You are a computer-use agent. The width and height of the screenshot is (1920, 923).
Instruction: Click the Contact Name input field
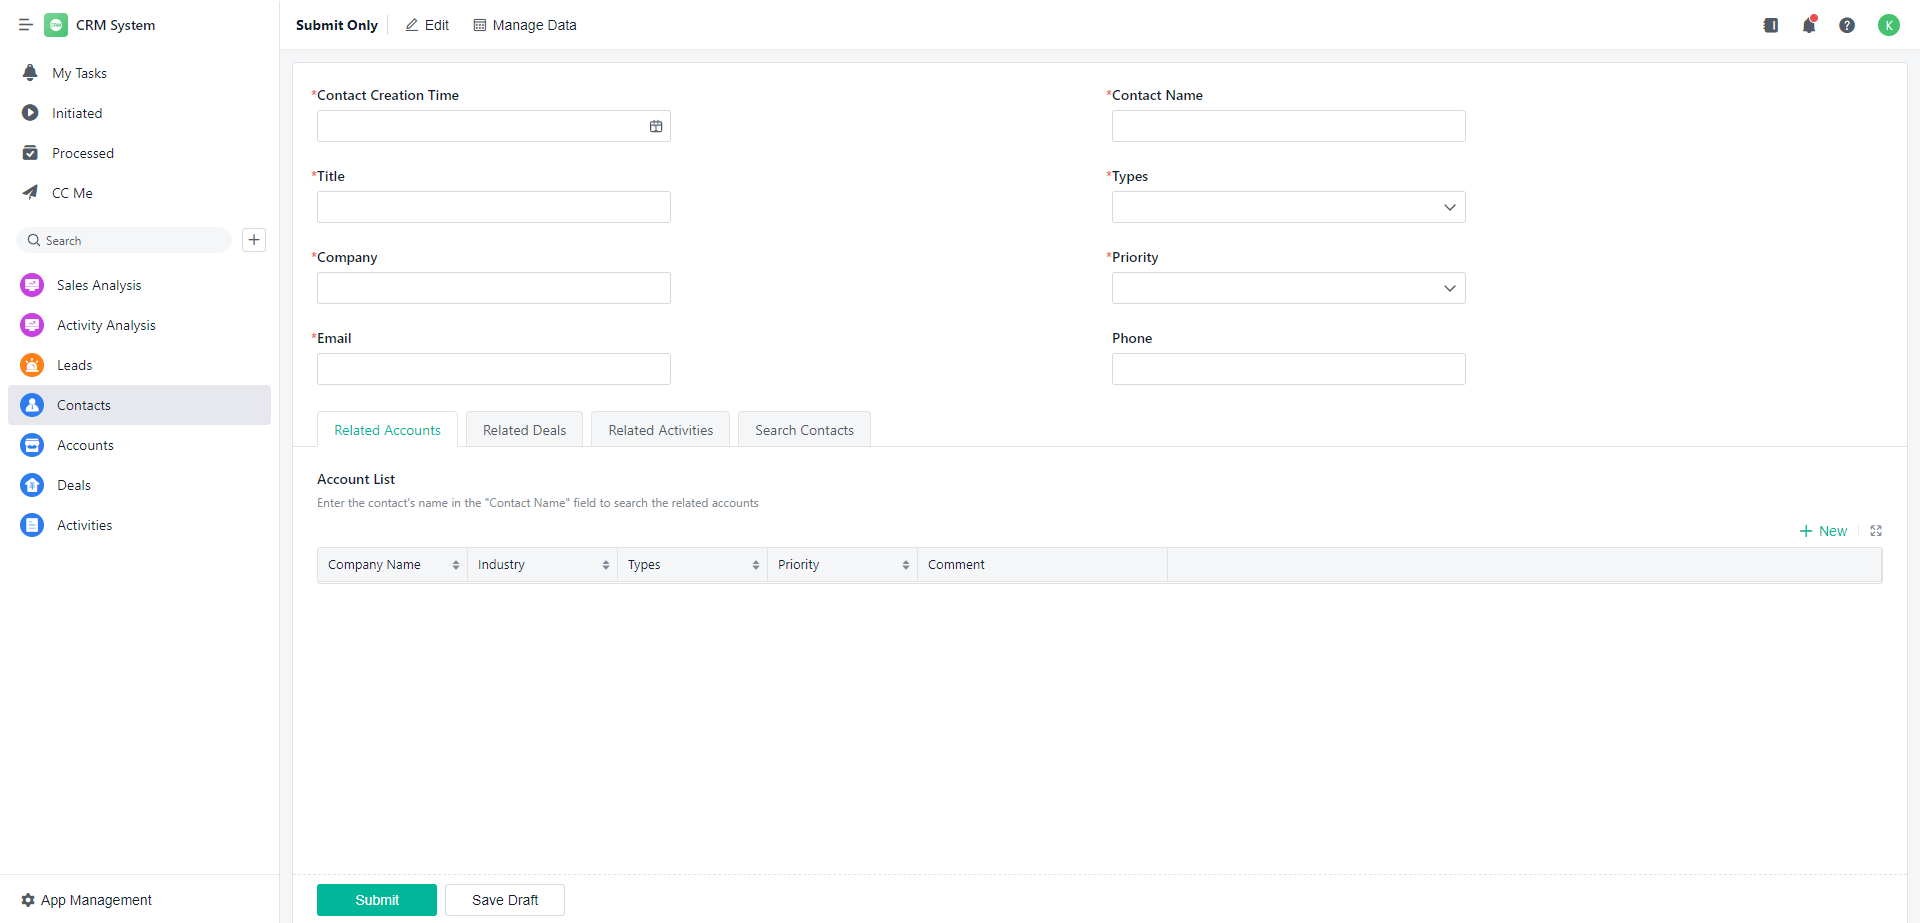click(x=1288, y=126)
